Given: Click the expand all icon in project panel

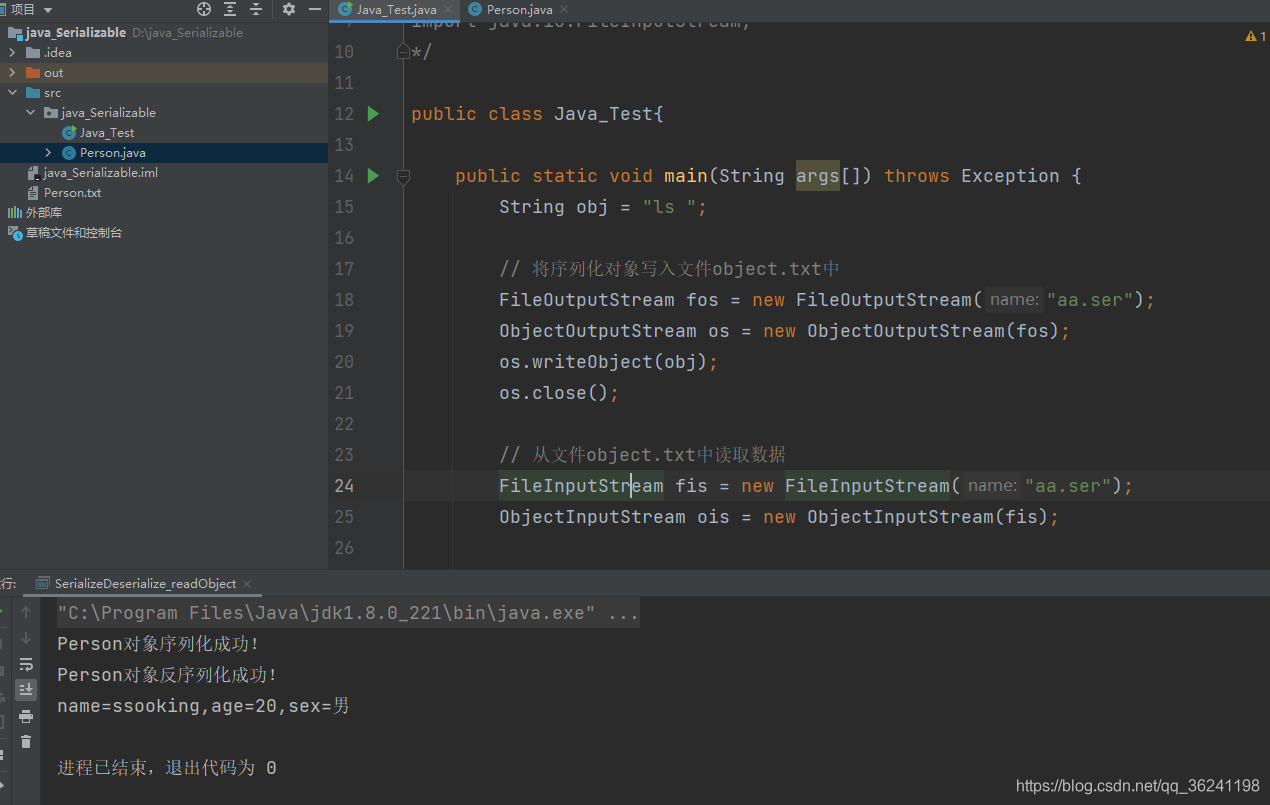Looking at the screenshot, I should coord(230,9).
